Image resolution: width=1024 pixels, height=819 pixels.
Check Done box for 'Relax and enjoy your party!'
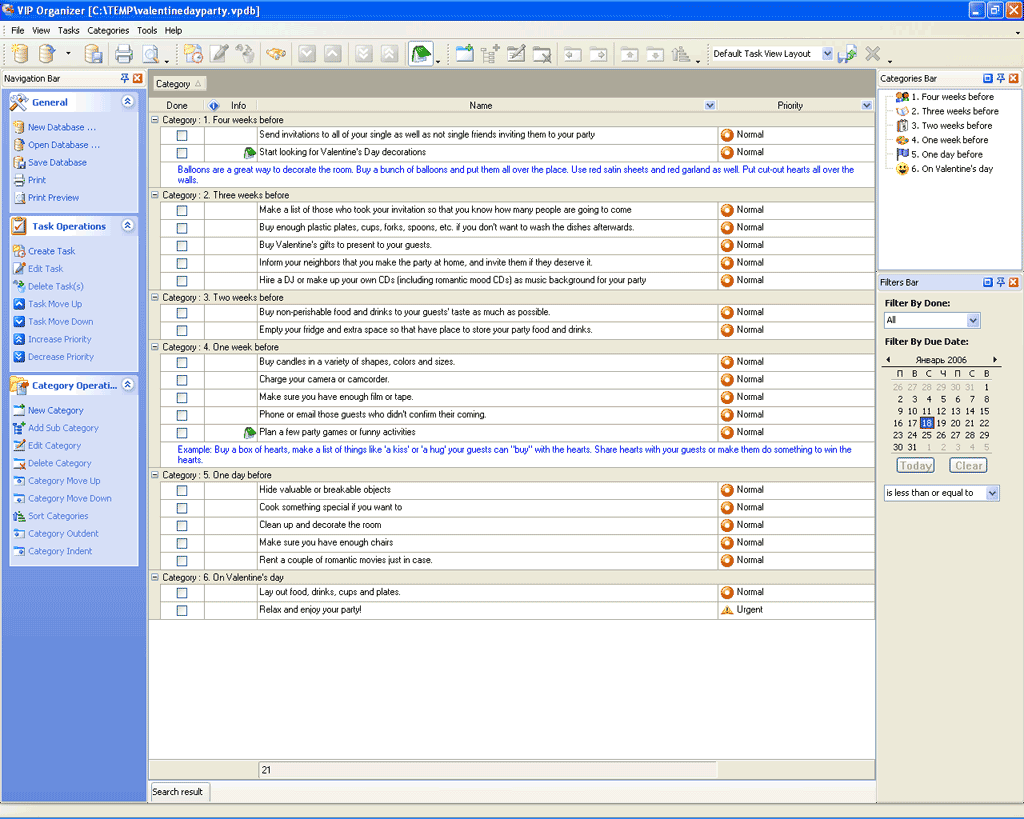pos(182,610)
